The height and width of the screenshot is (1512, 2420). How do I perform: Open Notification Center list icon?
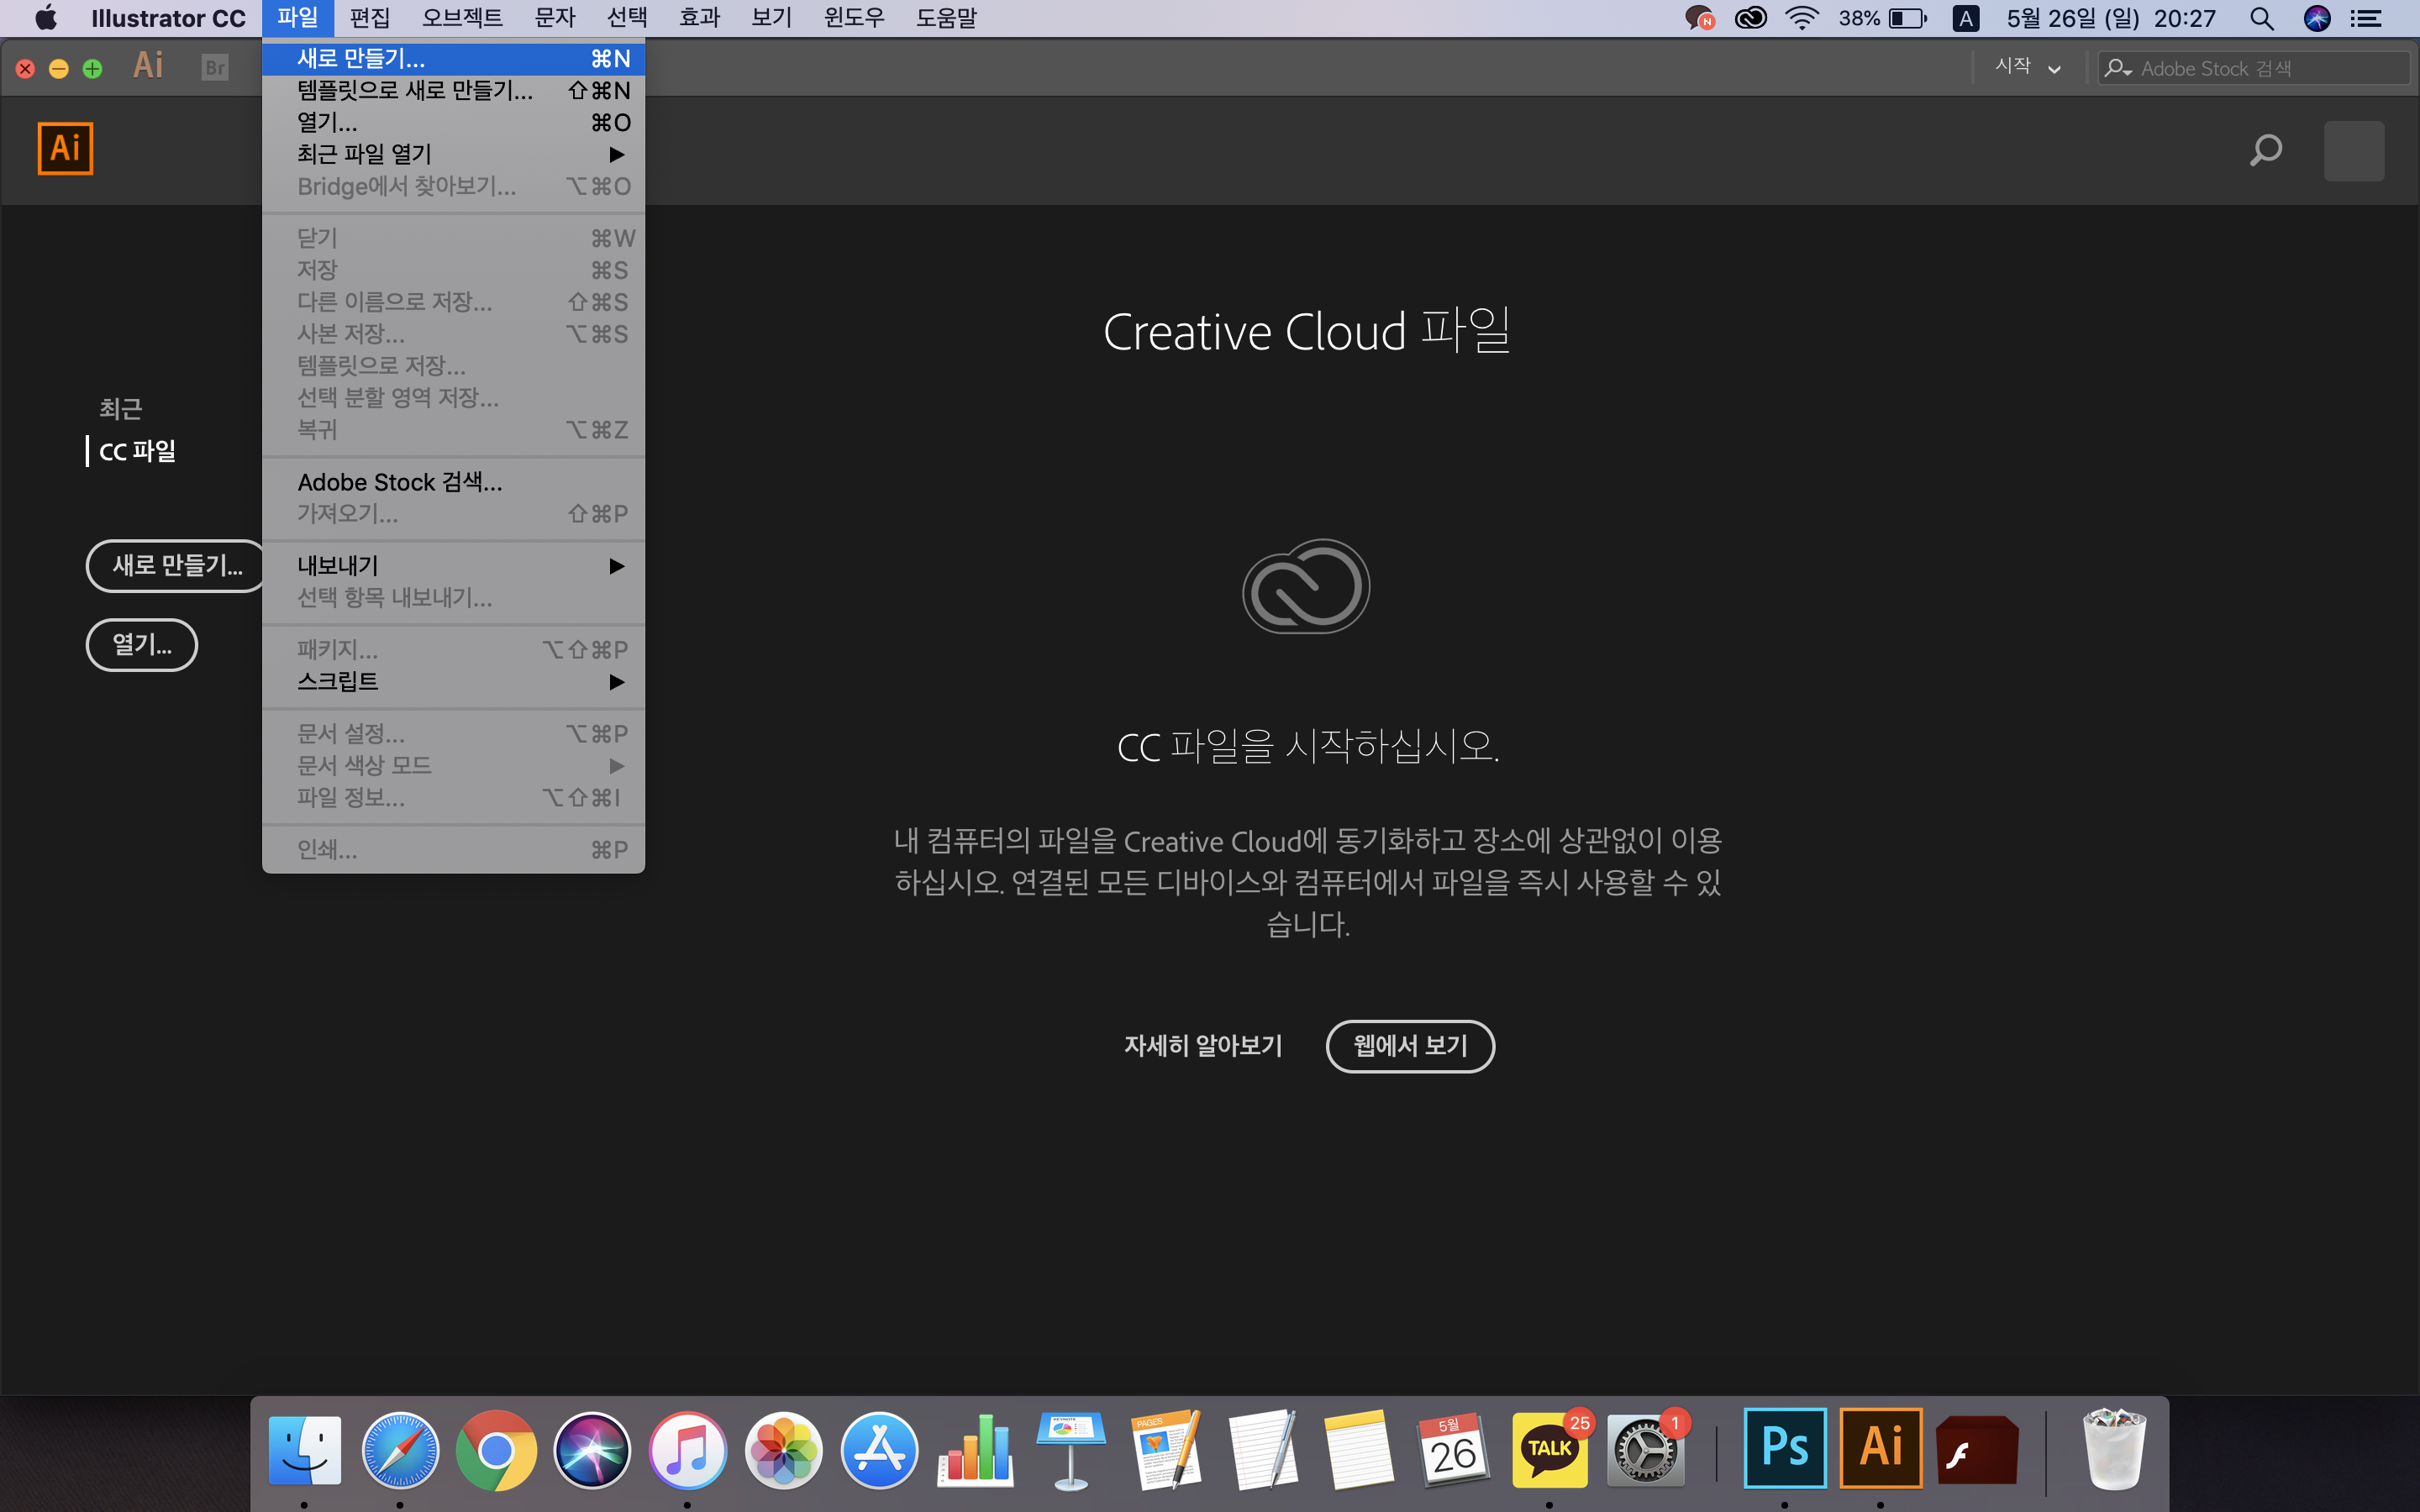coord(2365,18)
